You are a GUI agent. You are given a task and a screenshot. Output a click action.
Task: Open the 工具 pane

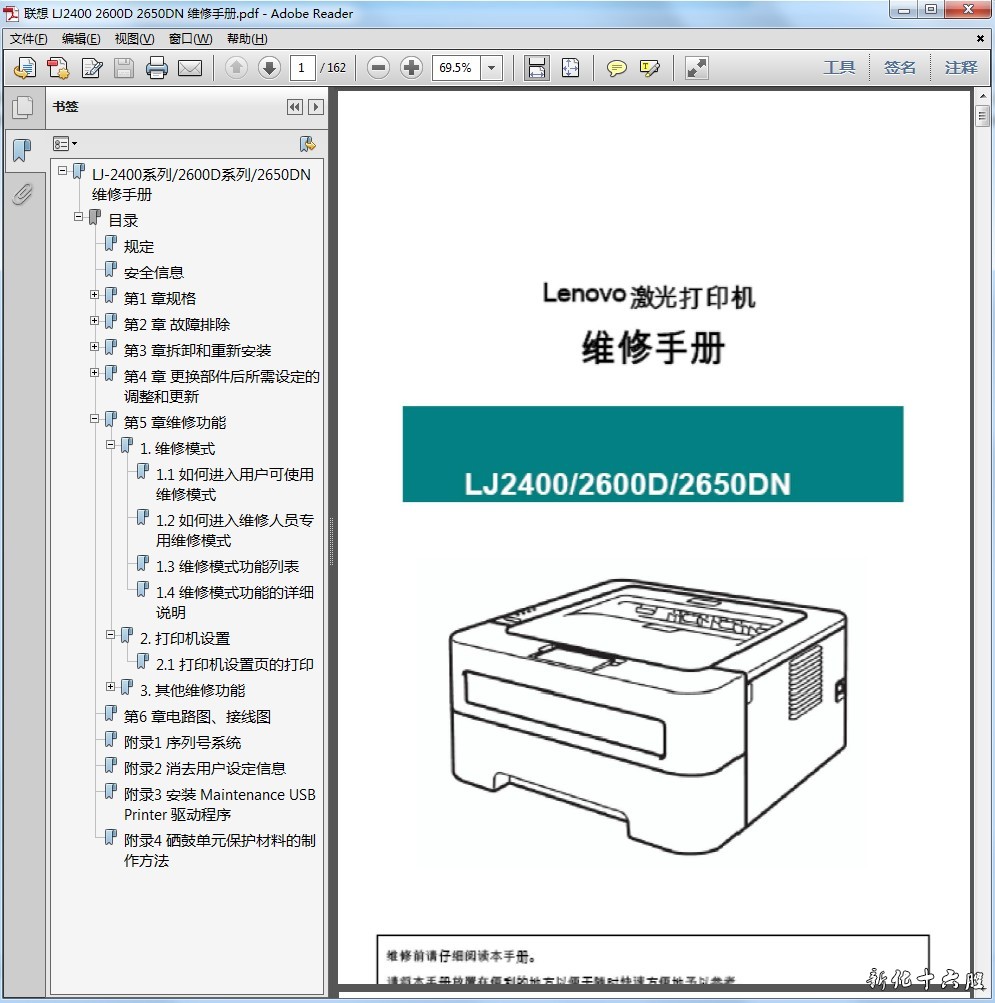(839, 67)
